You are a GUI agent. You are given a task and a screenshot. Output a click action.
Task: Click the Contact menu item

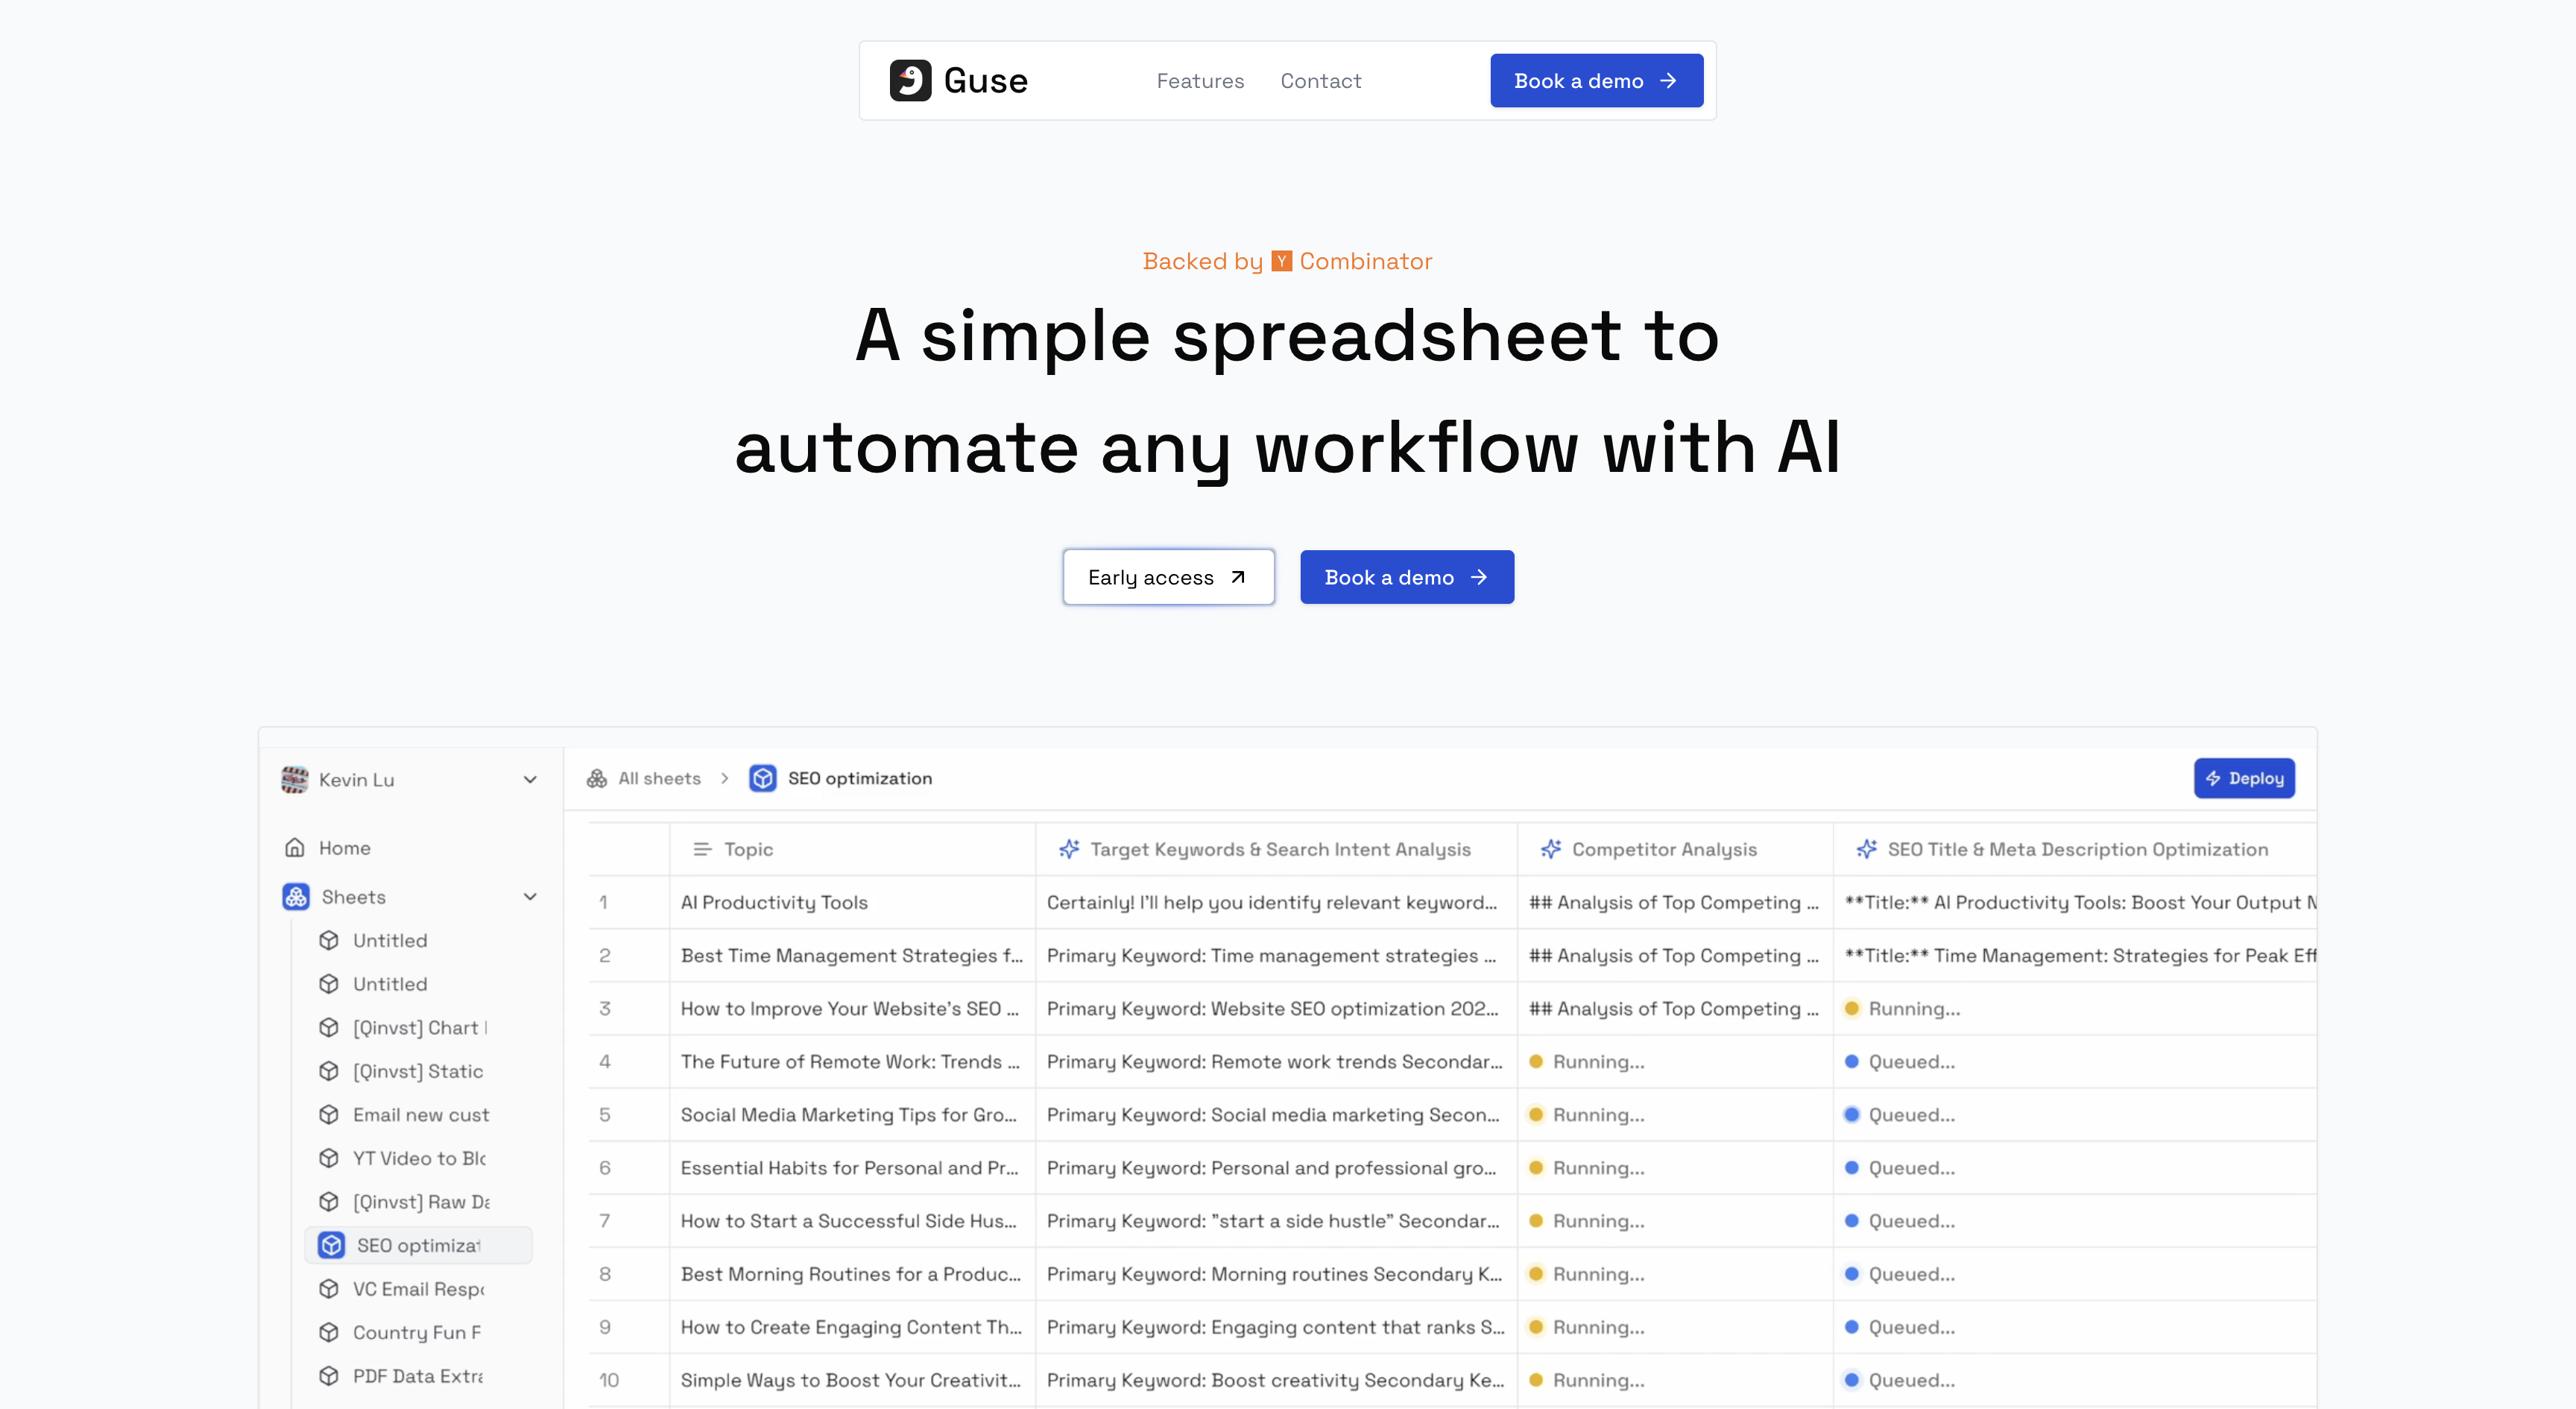tap(1320, 80)
